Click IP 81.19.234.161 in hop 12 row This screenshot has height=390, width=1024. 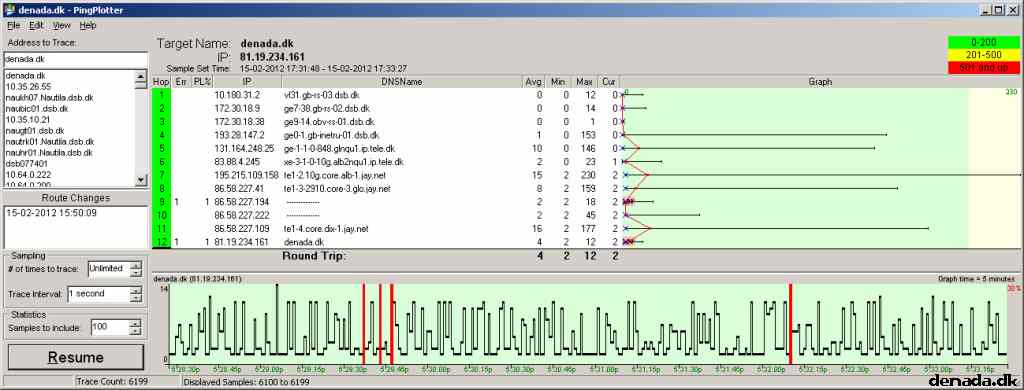242,242
